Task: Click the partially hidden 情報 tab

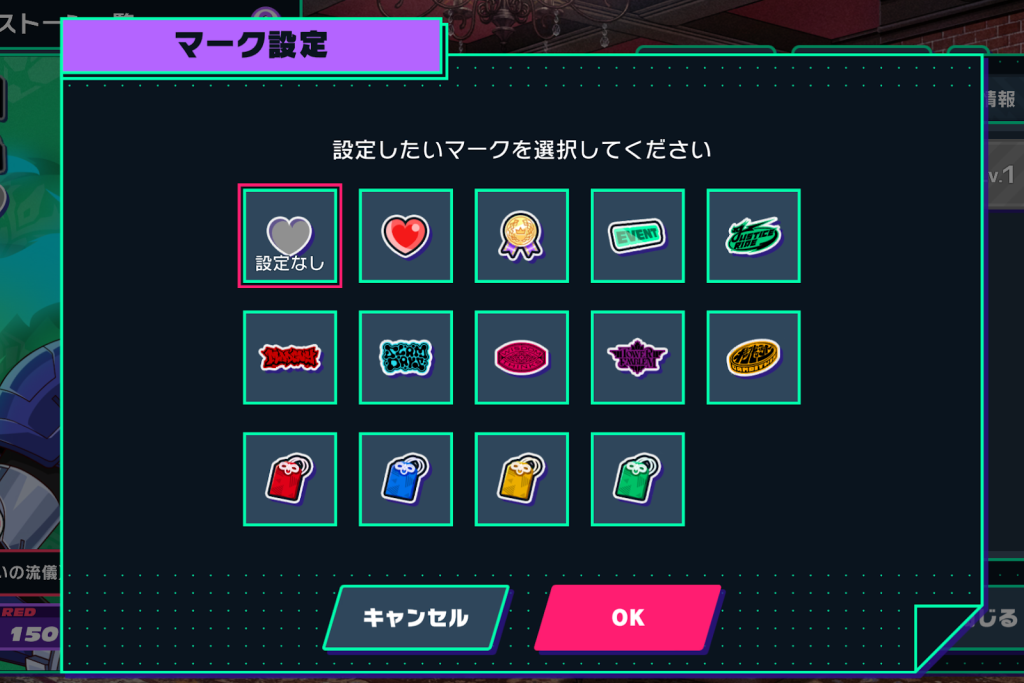Action: coord(1002,99)
